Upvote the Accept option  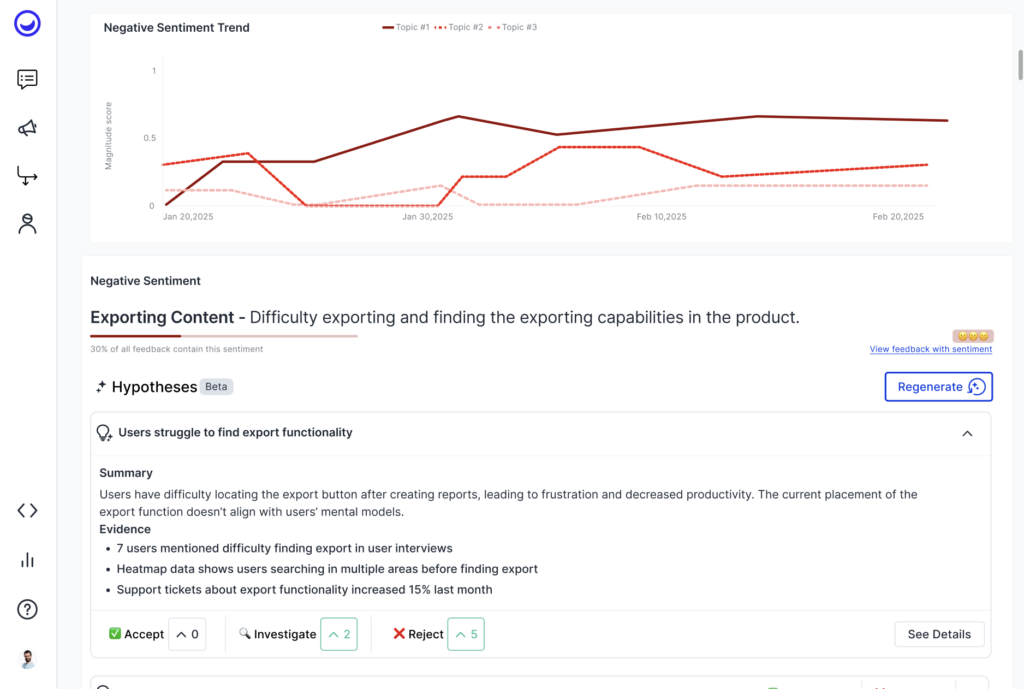pyautogui.click(x=187, y=634)
